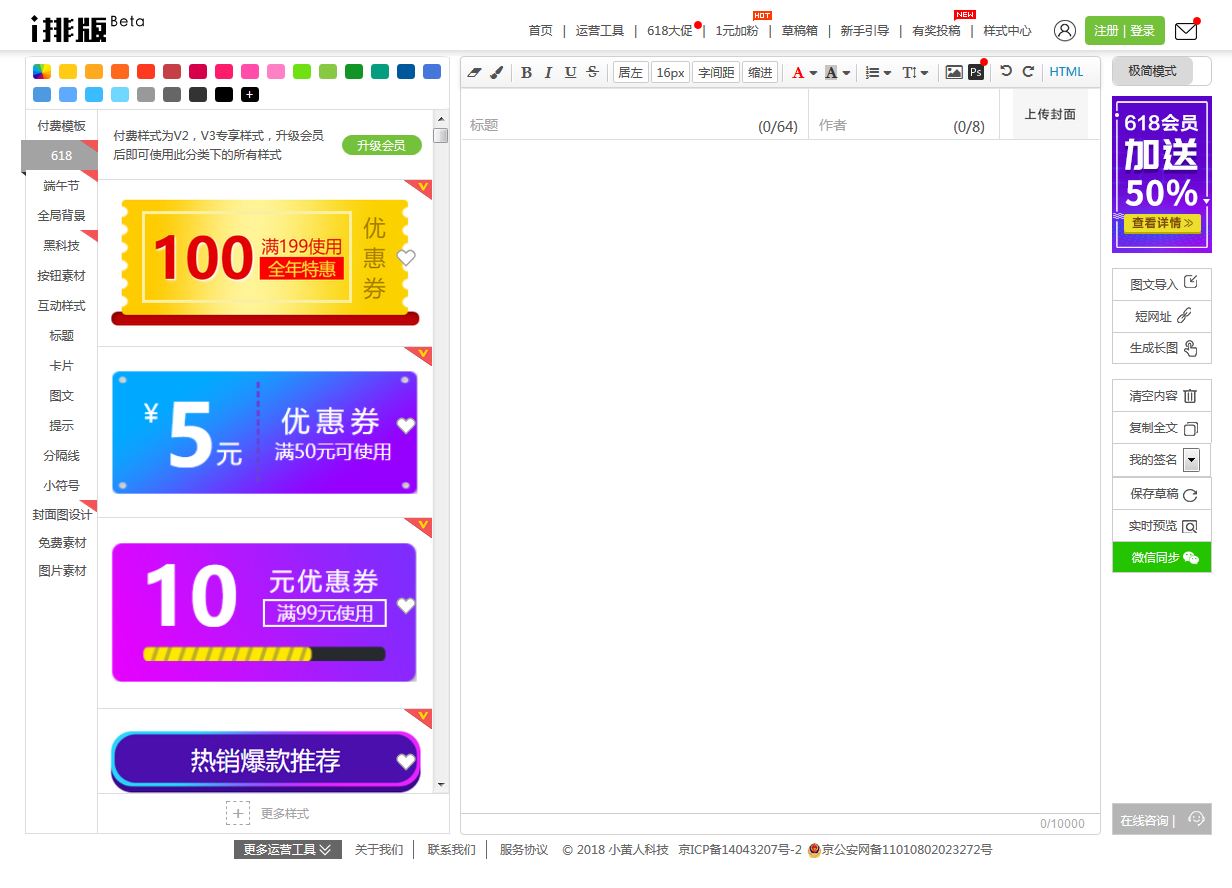Undo the last edit
The height and width of the screenshot is (888, 1232).
[x=1006, y=72]
